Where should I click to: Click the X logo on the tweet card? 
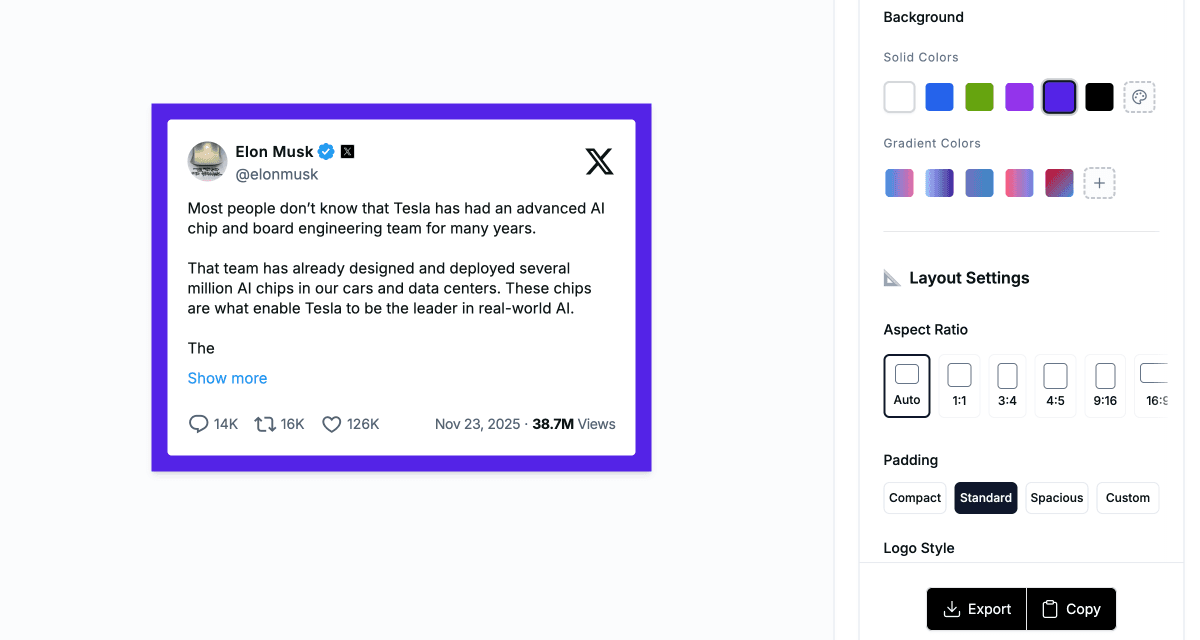(x=599, y=161)
